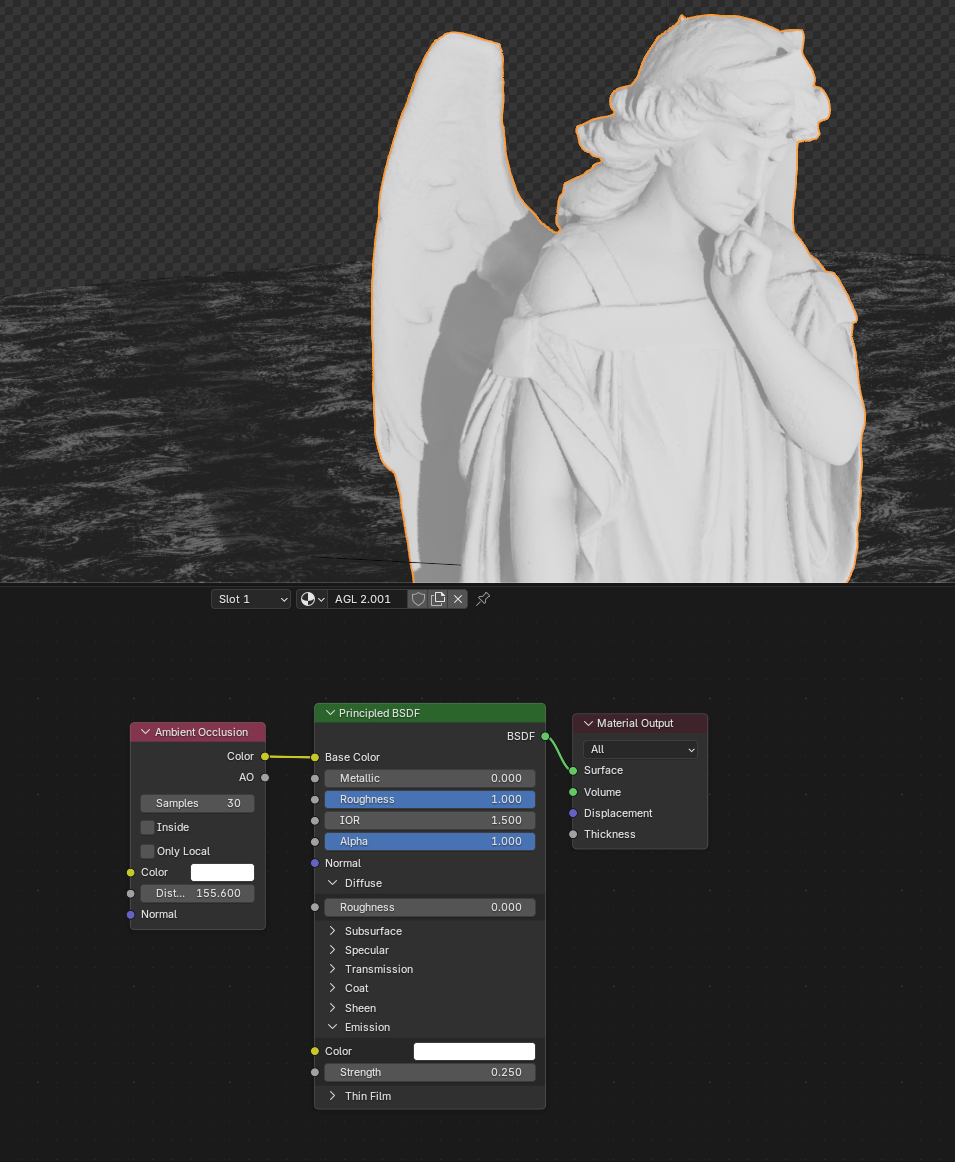Click the Emission Strength slider
The image size is (955, 1162).
[430, 1072]
